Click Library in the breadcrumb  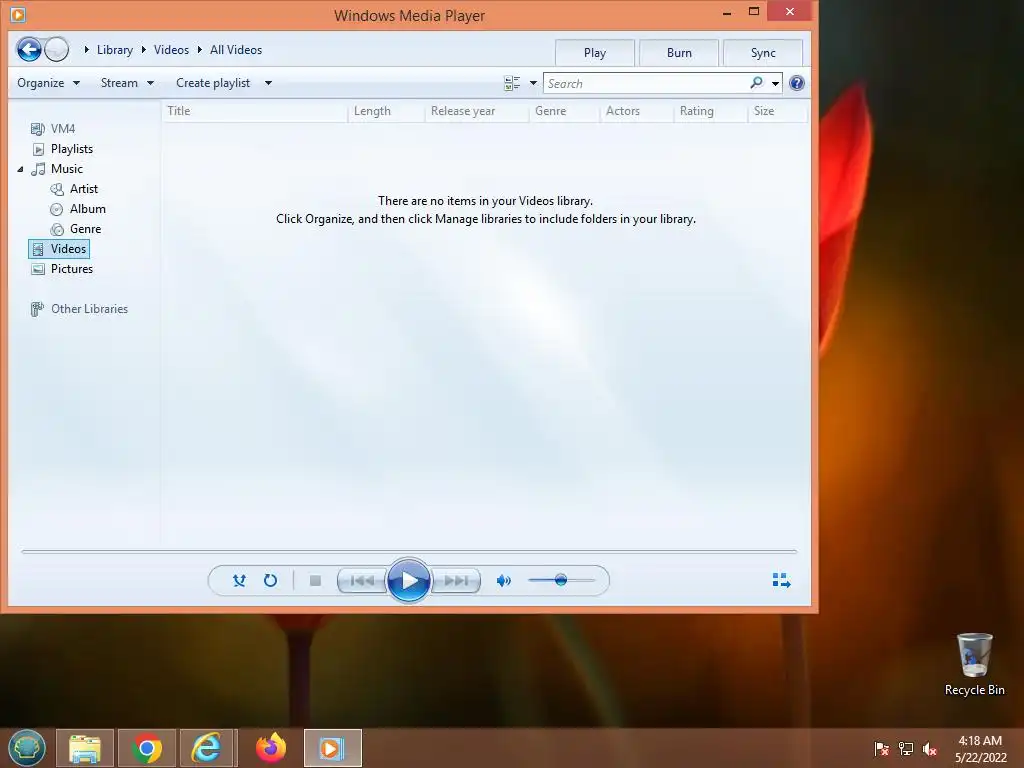pyautogui.click(x=114, y=50)
